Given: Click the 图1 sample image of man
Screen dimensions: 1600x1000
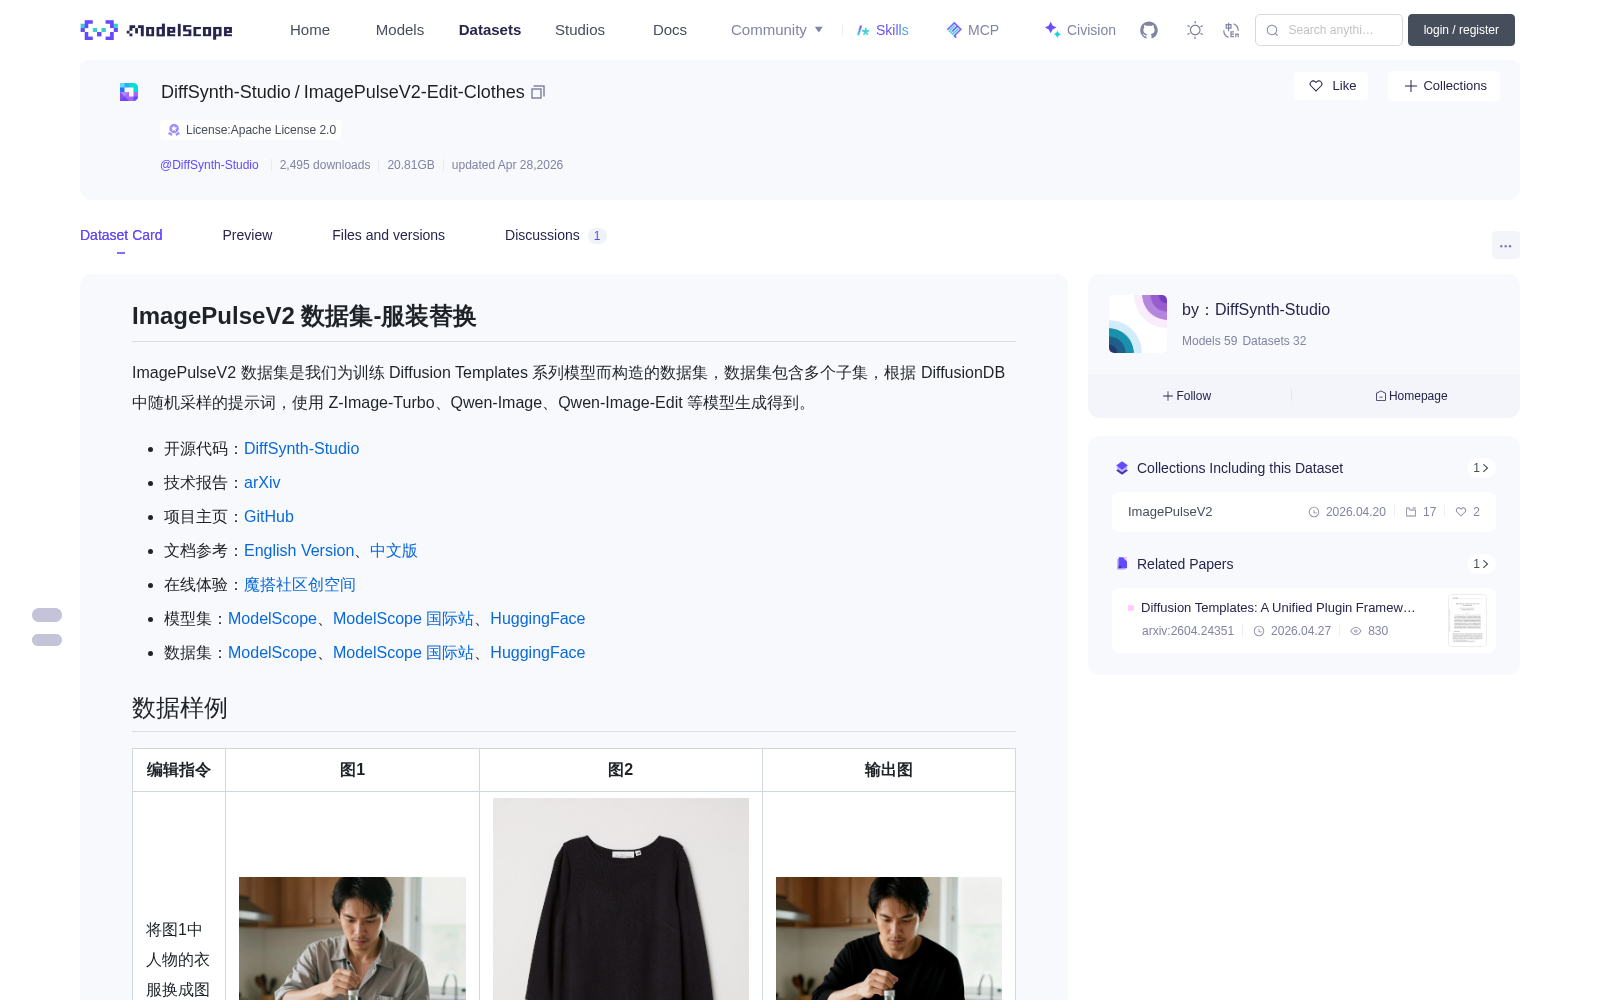Looking at the screenshot, I should pos(352,938).
